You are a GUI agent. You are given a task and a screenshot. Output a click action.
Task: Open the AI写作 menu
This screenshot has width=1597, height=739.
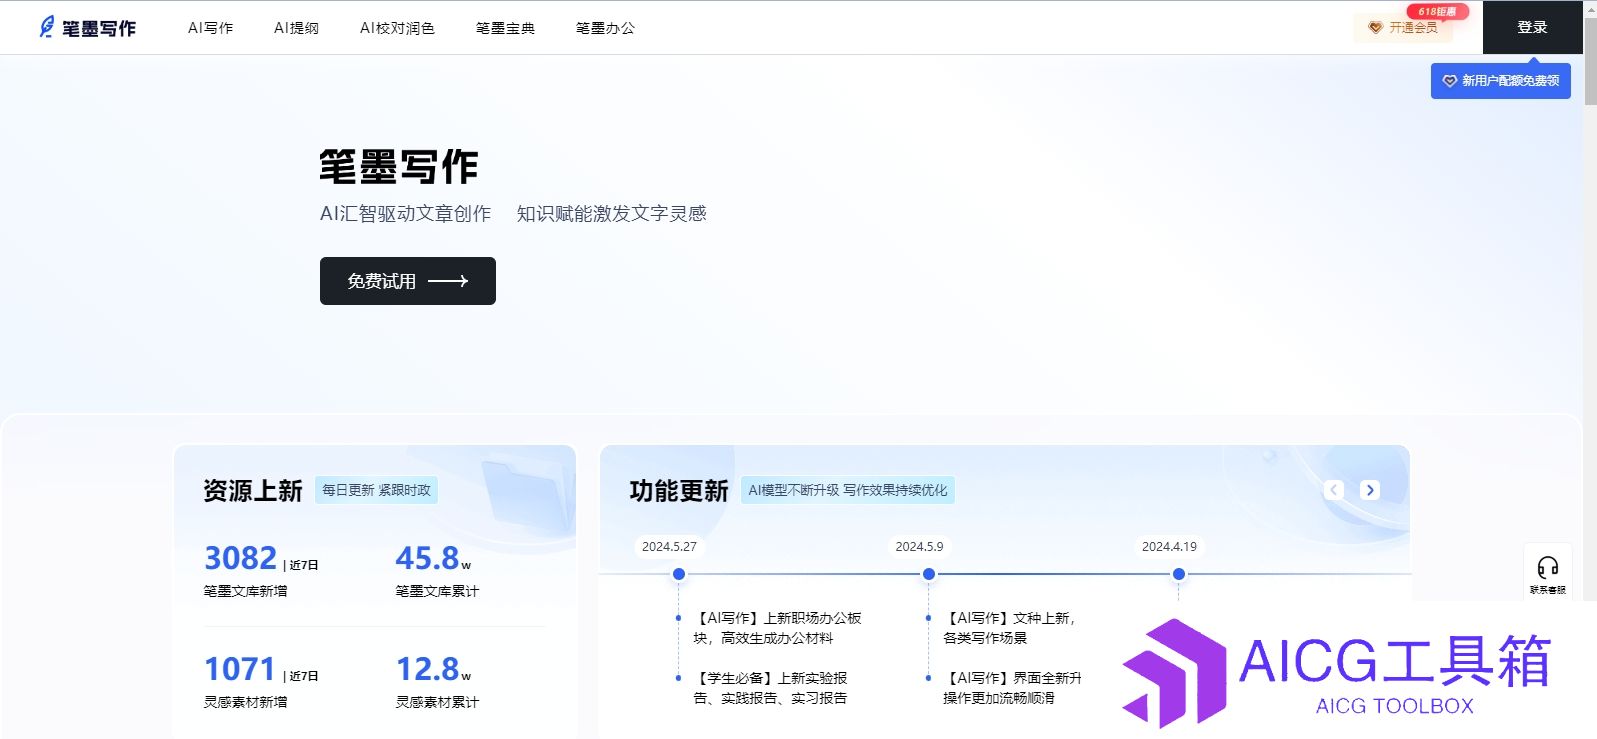pos(210,28)
